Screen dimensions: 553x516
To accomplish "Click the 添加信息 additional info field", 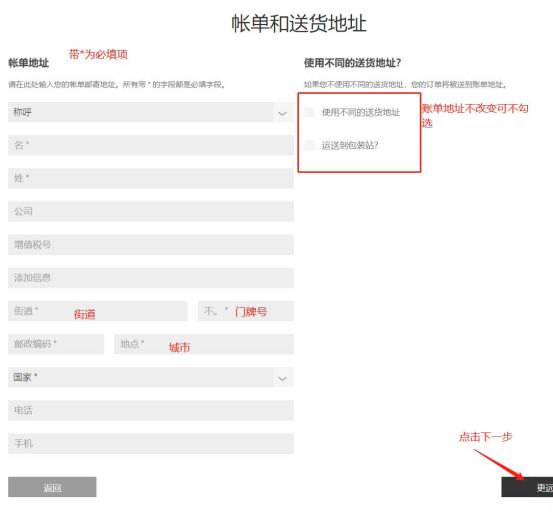I will [x=151, y=278].
